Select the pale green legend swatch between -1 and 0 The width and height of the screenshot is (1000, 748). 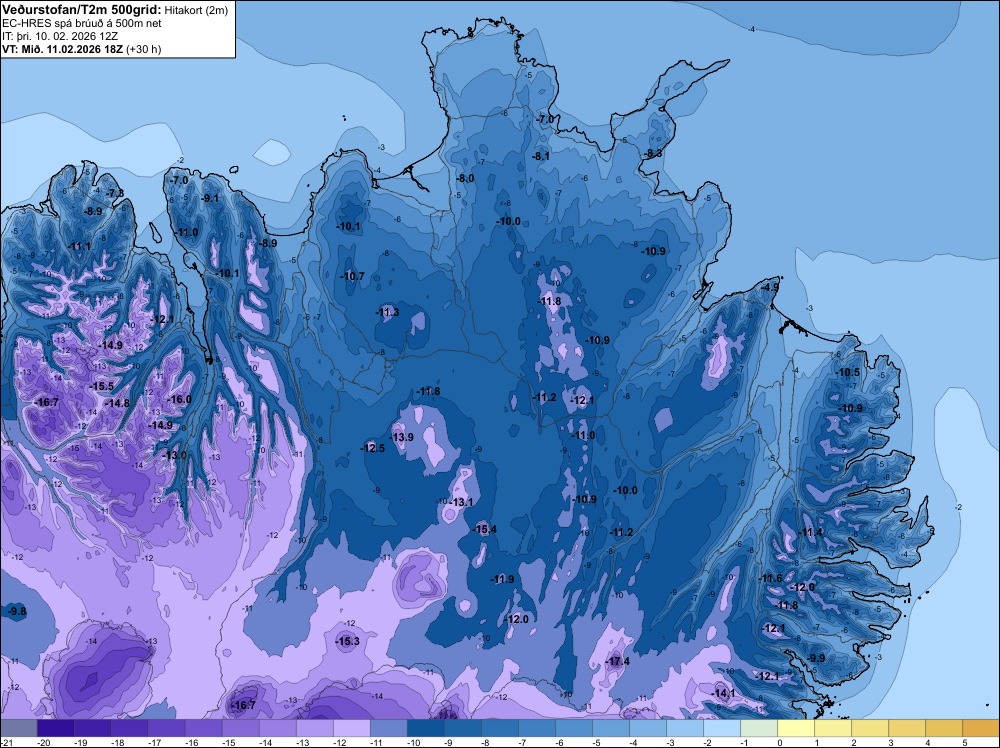759,728
